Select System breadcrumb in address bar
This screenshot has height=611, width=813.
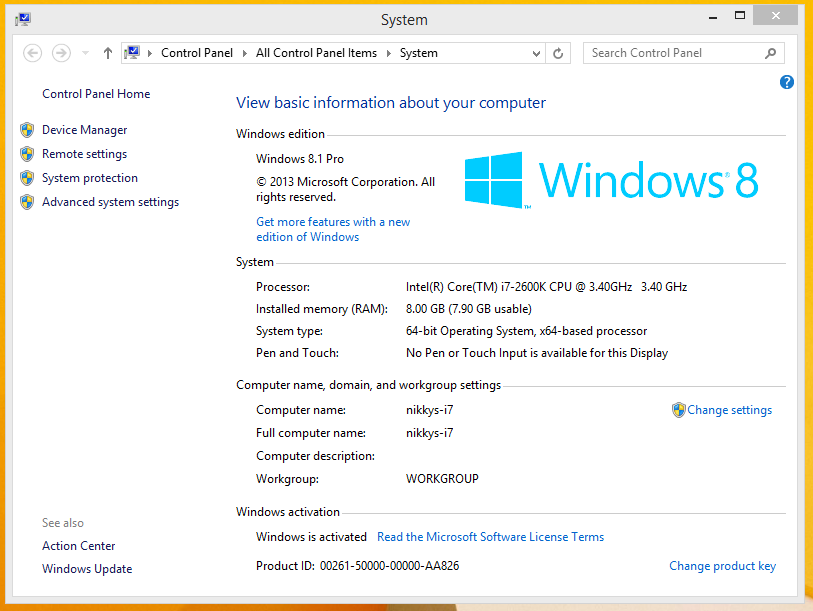tap(418, 53)
